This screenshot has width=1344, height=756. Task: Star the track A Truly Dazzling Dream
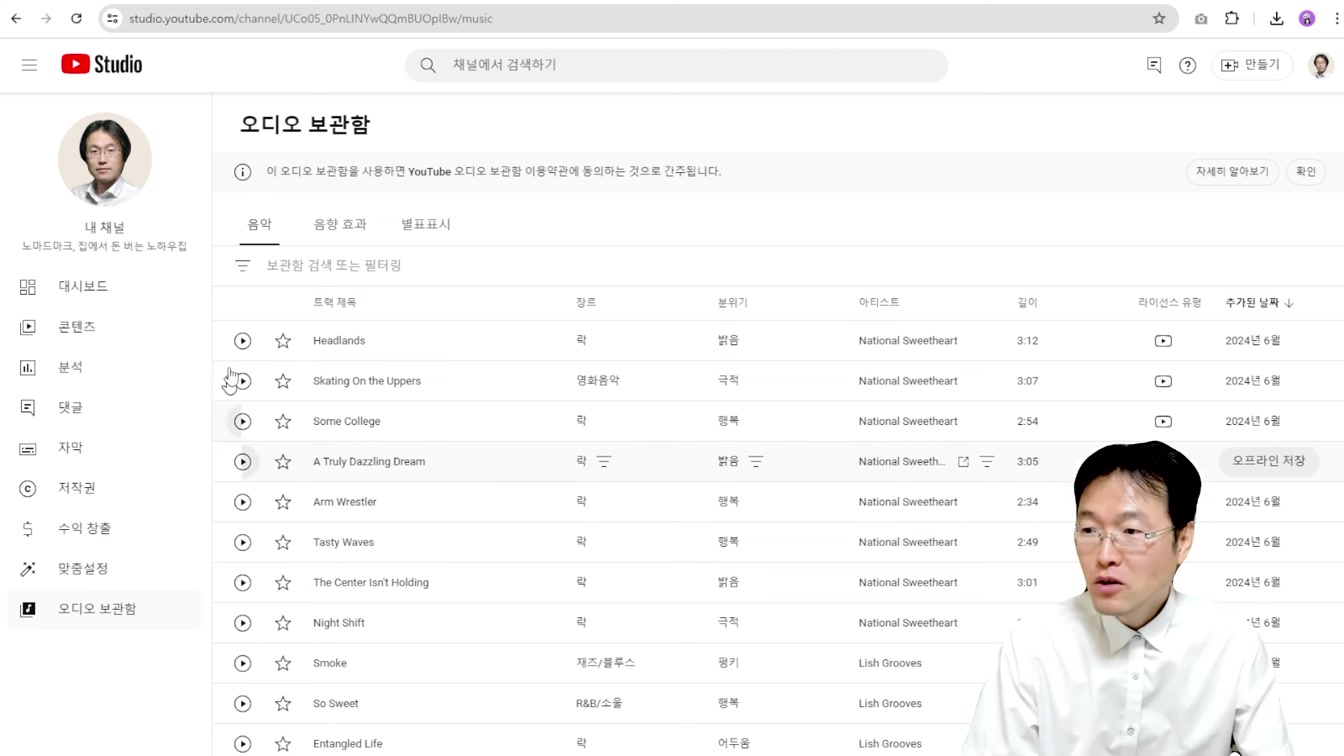coord(283,462)
